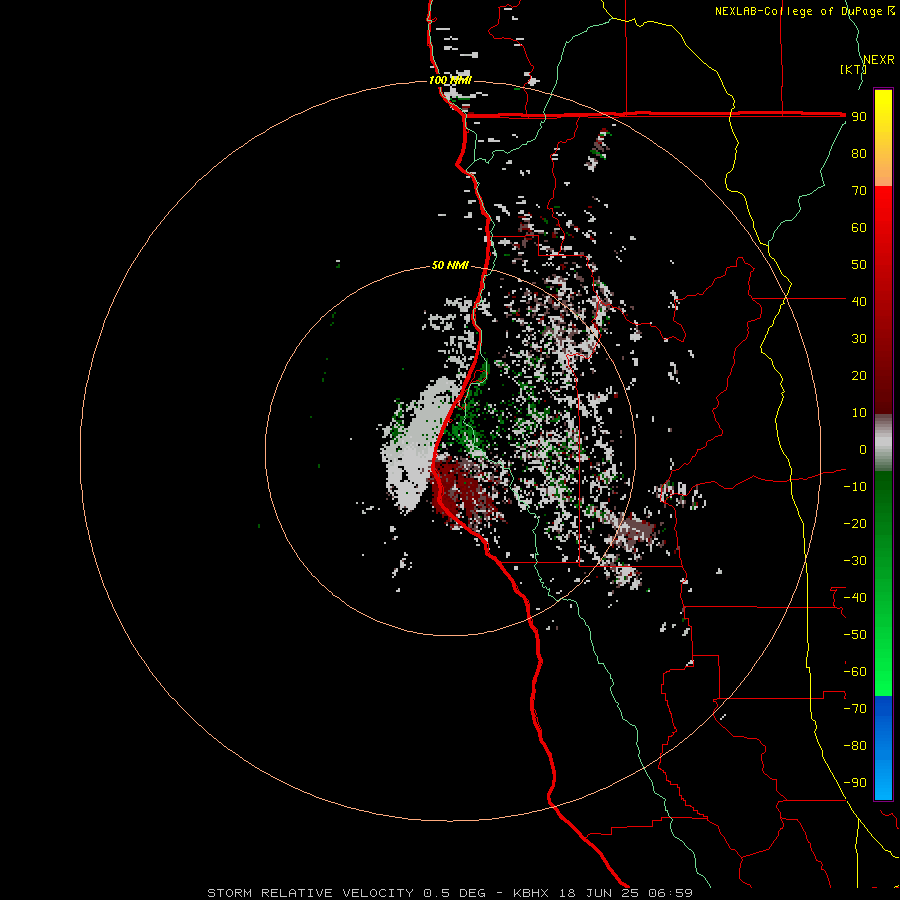Click the 80 value on velocity scale
The image size is (900, 900).
point(859,154)
